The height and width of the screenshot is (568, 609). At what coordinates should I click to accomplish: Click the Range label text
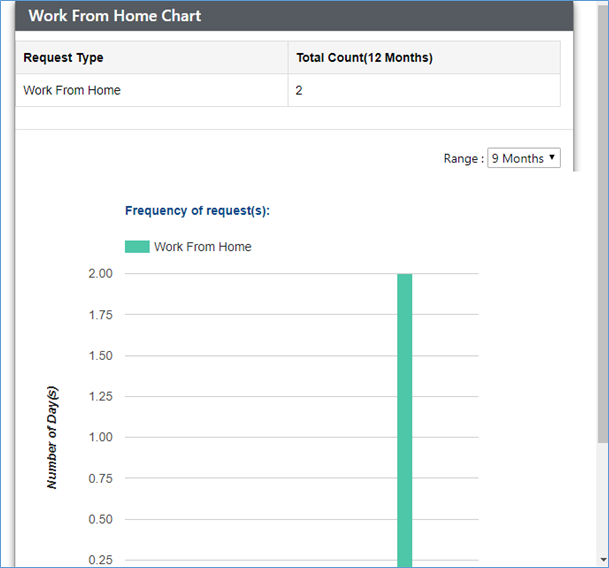[x=464, y=159]
